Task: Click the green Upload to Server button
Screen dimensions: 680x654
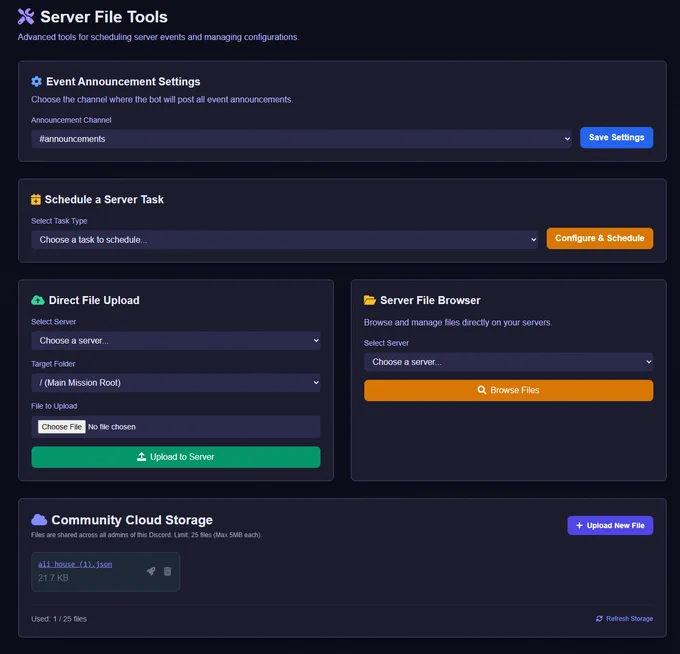Action: (176, 457)
